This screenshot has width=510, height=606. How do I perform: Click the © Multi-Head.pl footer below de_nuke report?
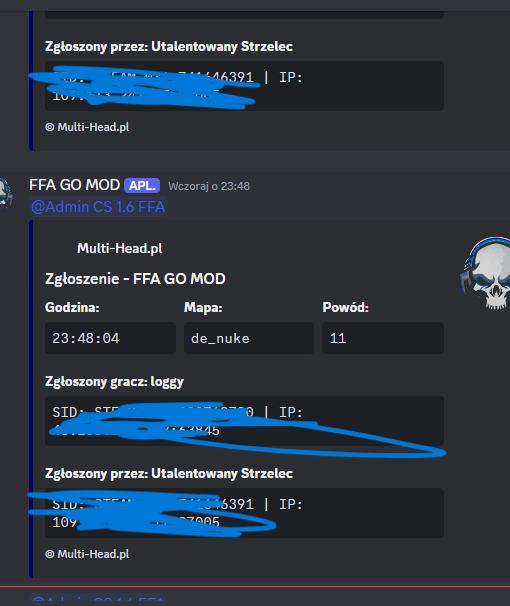pyautogui.click(x=87, y=554)
